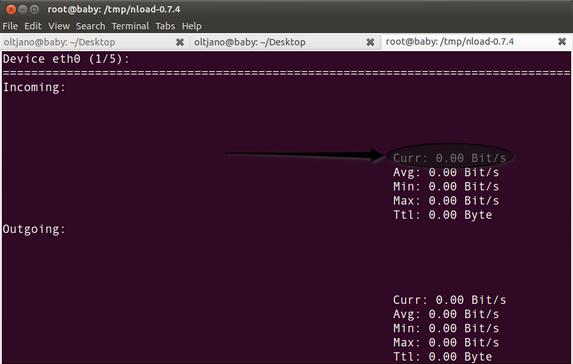Close the second oltjano@baby tab

370,42
